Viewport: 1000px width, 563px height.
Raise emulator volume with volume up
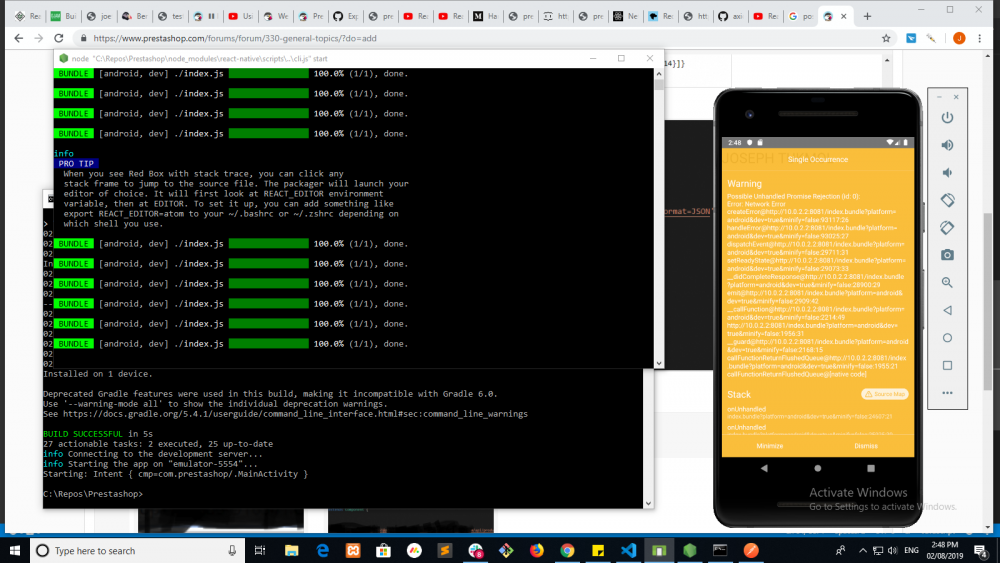947,145
